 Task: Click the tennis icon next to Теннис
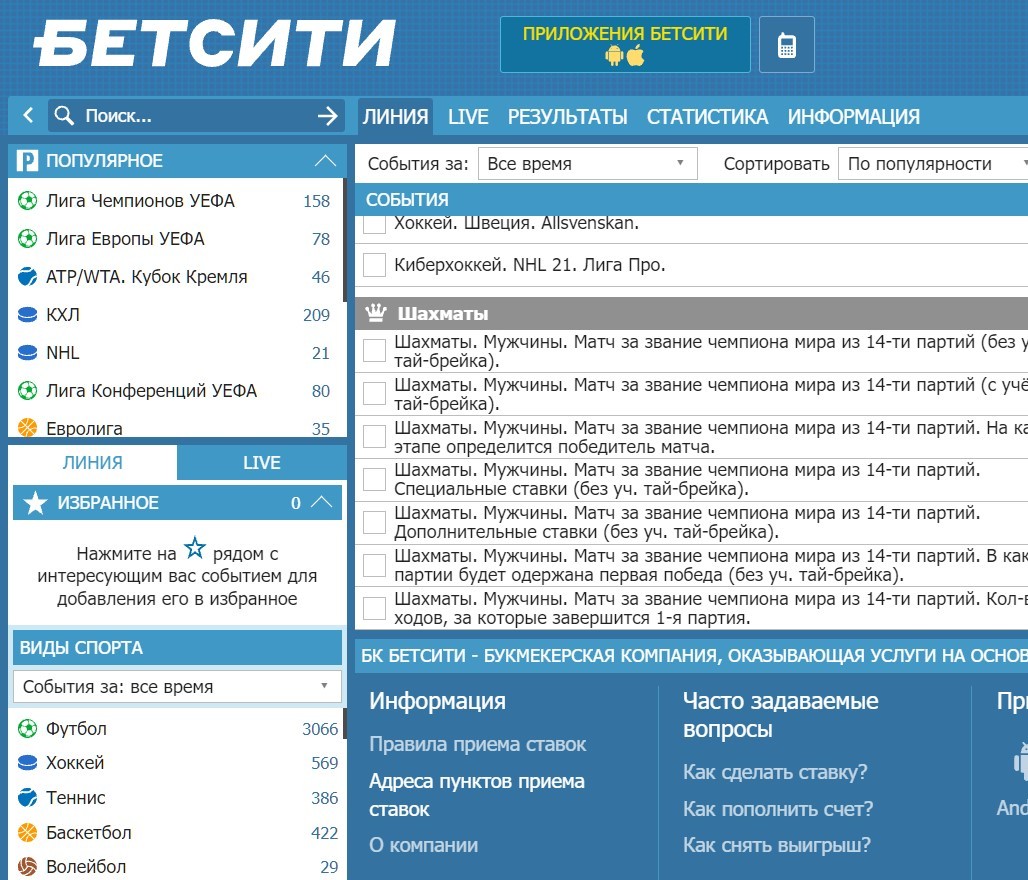pyautogui.click(x=28, y=797)
